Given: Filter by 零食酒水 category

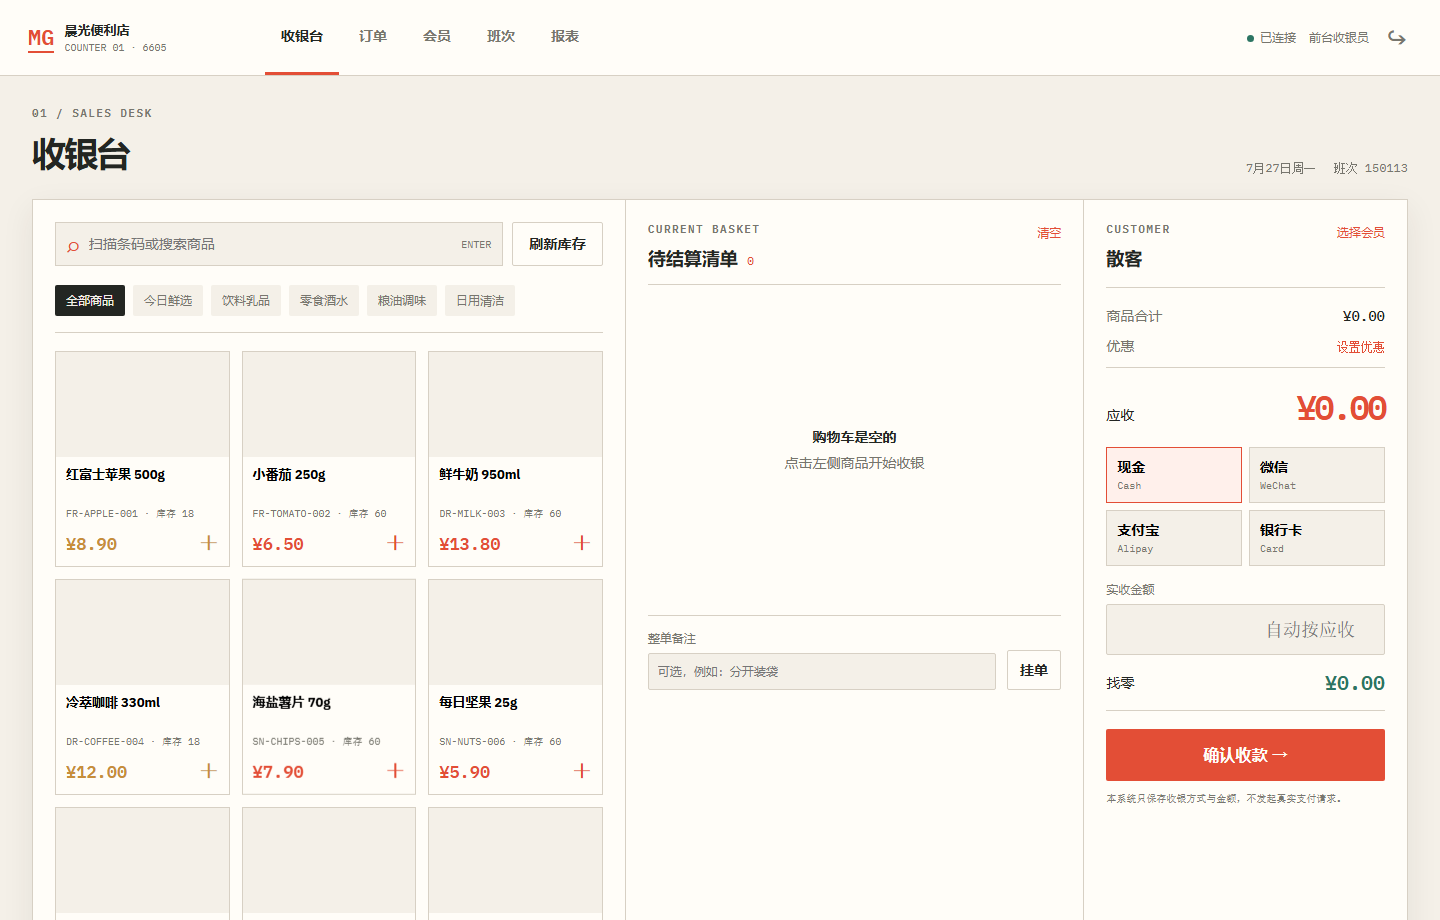Looking at the screenshot, I should point(324,301).
